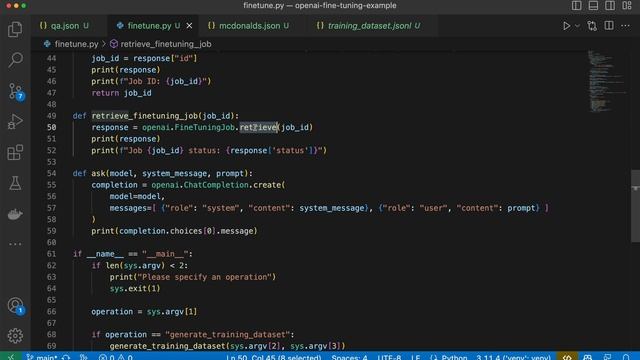The image size is (640, 360).
Task: Split the editor to the right
Action: point(609,26)
